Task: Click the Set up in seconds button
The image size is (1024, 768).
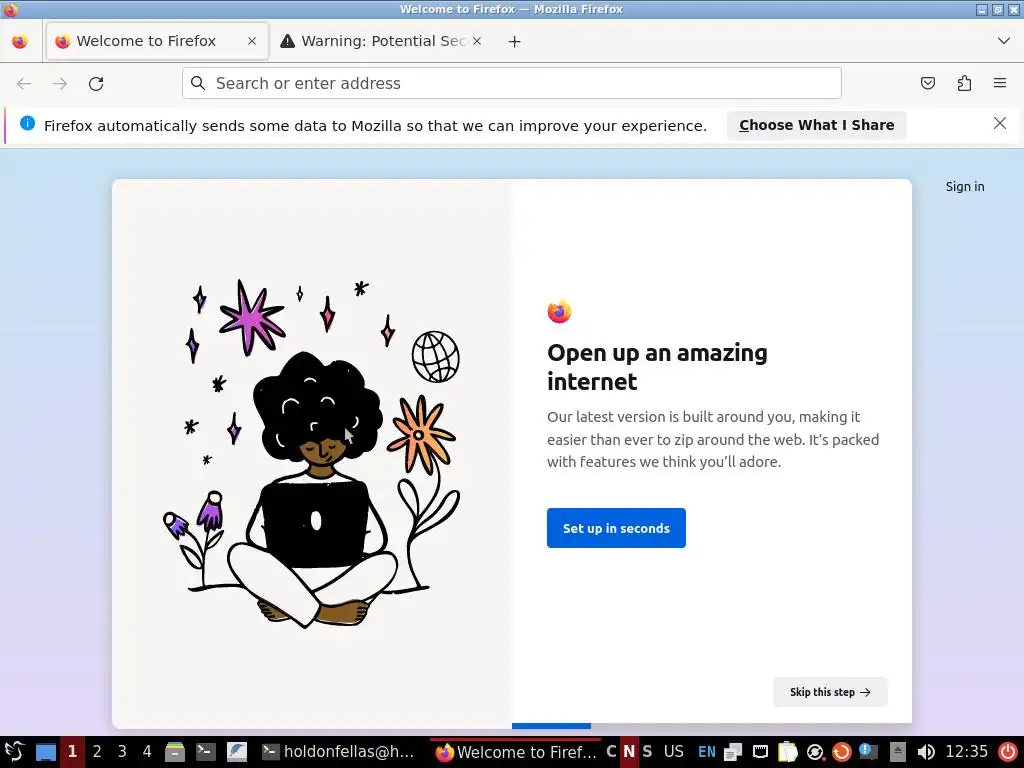Action: 616,528
